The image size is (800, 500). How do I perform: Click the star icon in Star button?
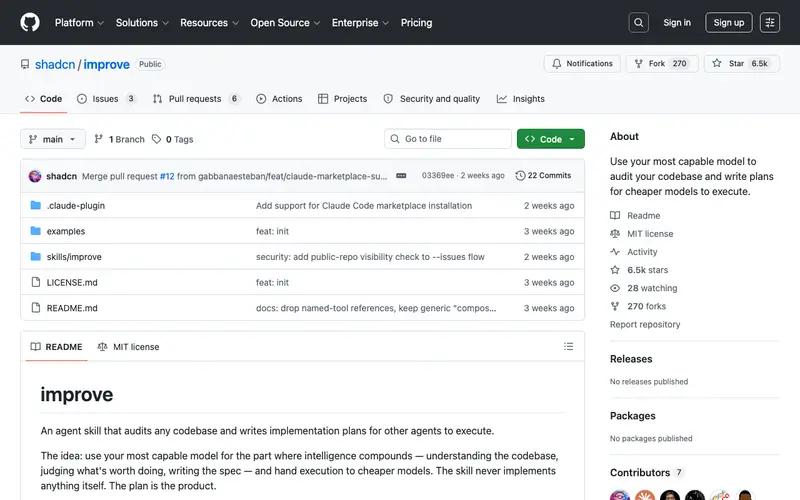pyautogui.click(x=717, y=63)
